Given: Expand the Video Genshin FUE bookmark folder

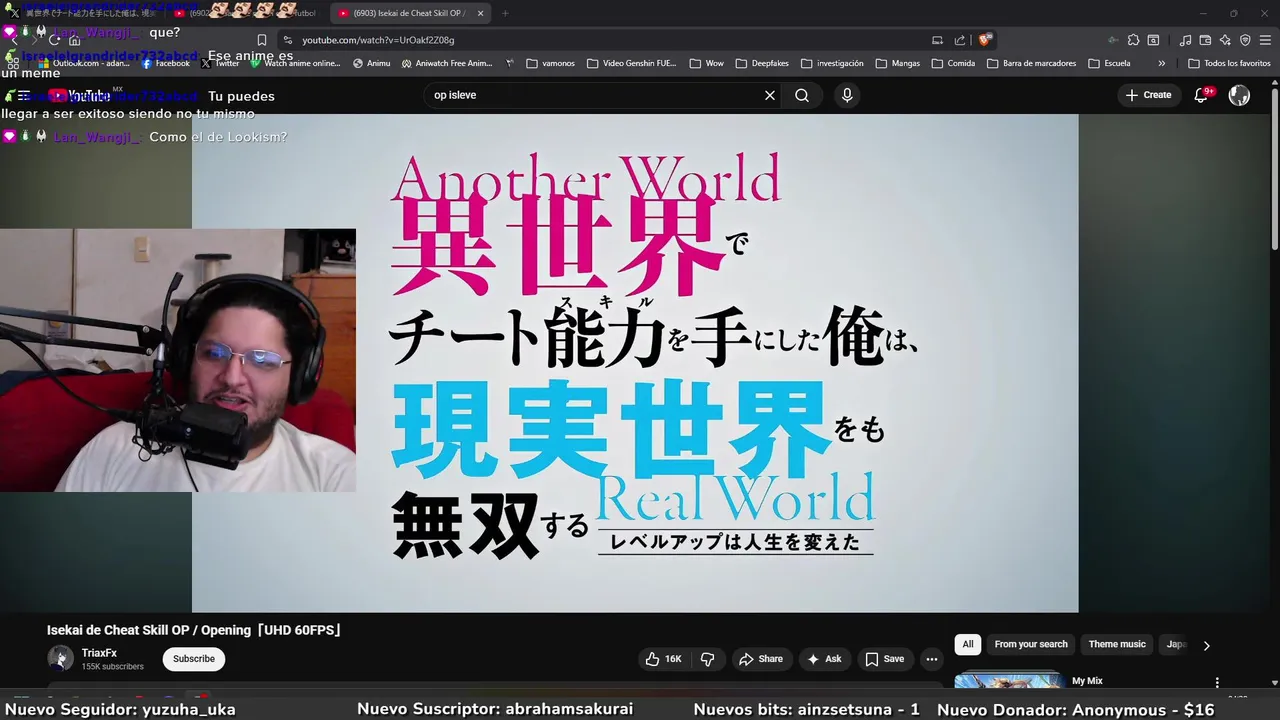Looking at the screenshot, I should (632, 63).
